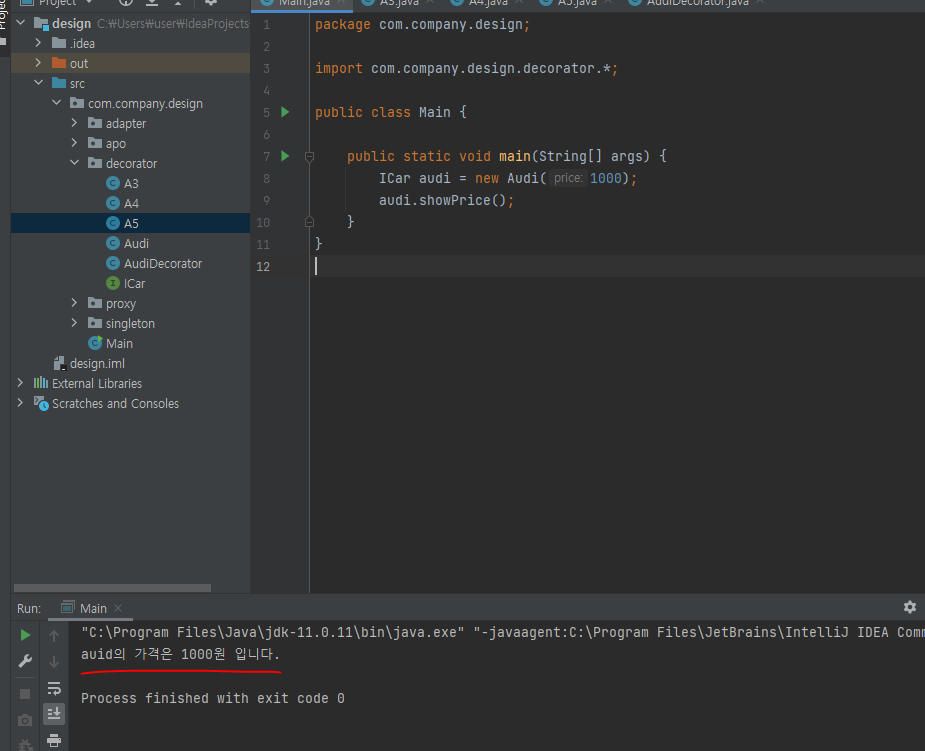Expand the .idea folder
Viewport: 925px width, 751px height.
(38, 43)
